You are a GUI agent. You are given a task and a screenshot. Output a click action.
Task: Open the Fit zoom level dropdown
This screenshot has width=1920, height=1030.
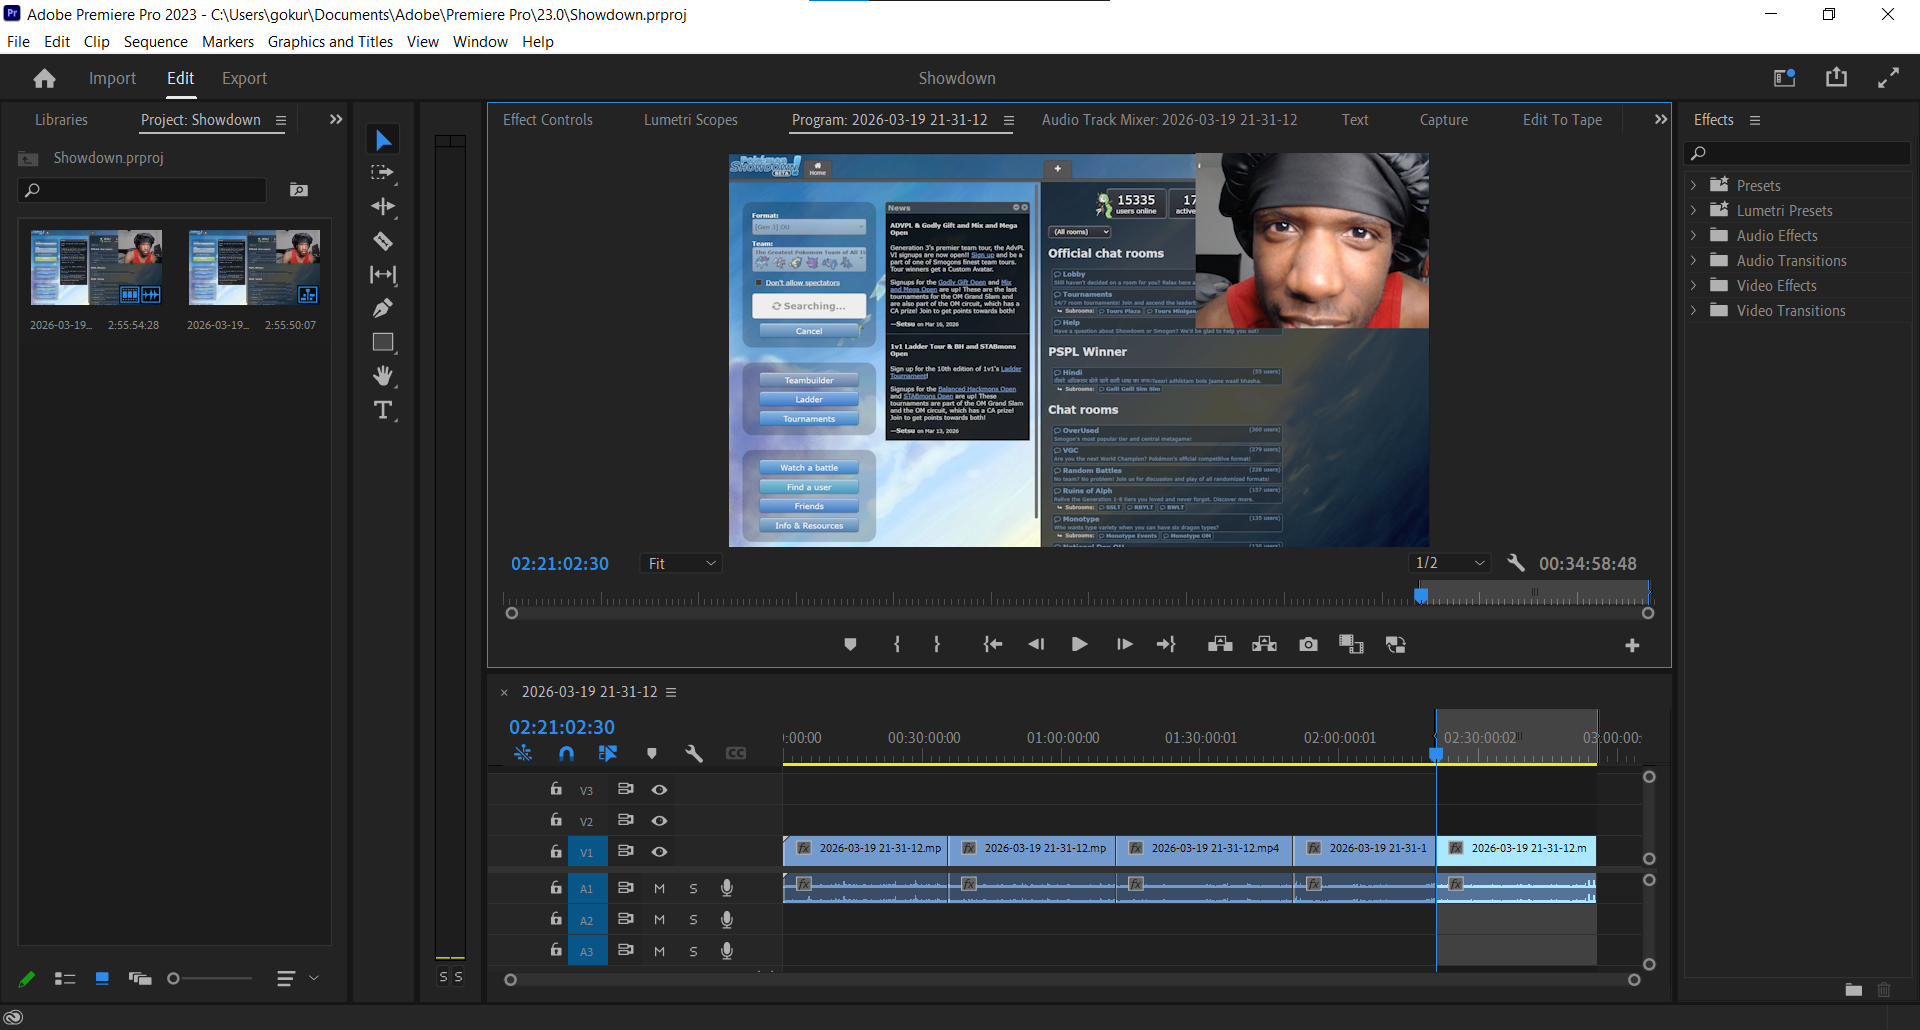click(x=681, y=563)
